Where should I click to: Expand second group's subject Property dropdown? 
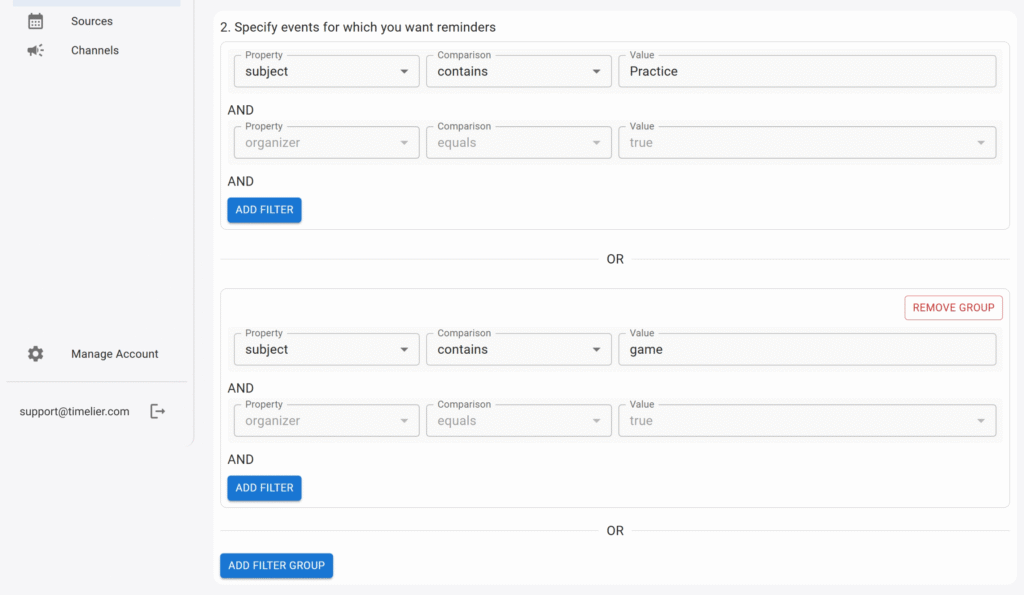(326, 349)
